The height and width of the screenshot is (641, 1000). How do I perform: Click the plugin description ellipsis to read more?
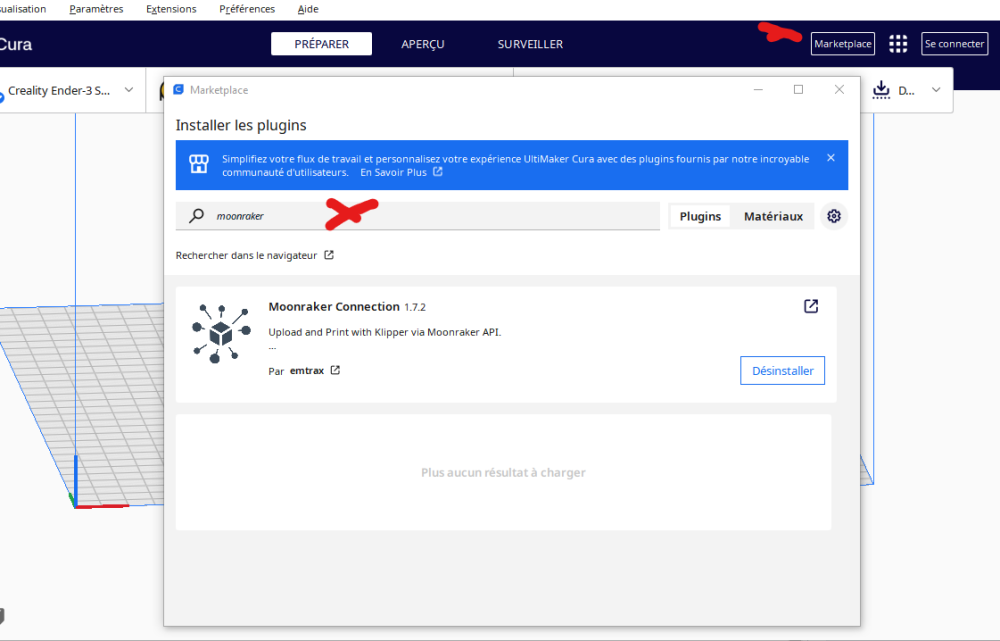272,348
